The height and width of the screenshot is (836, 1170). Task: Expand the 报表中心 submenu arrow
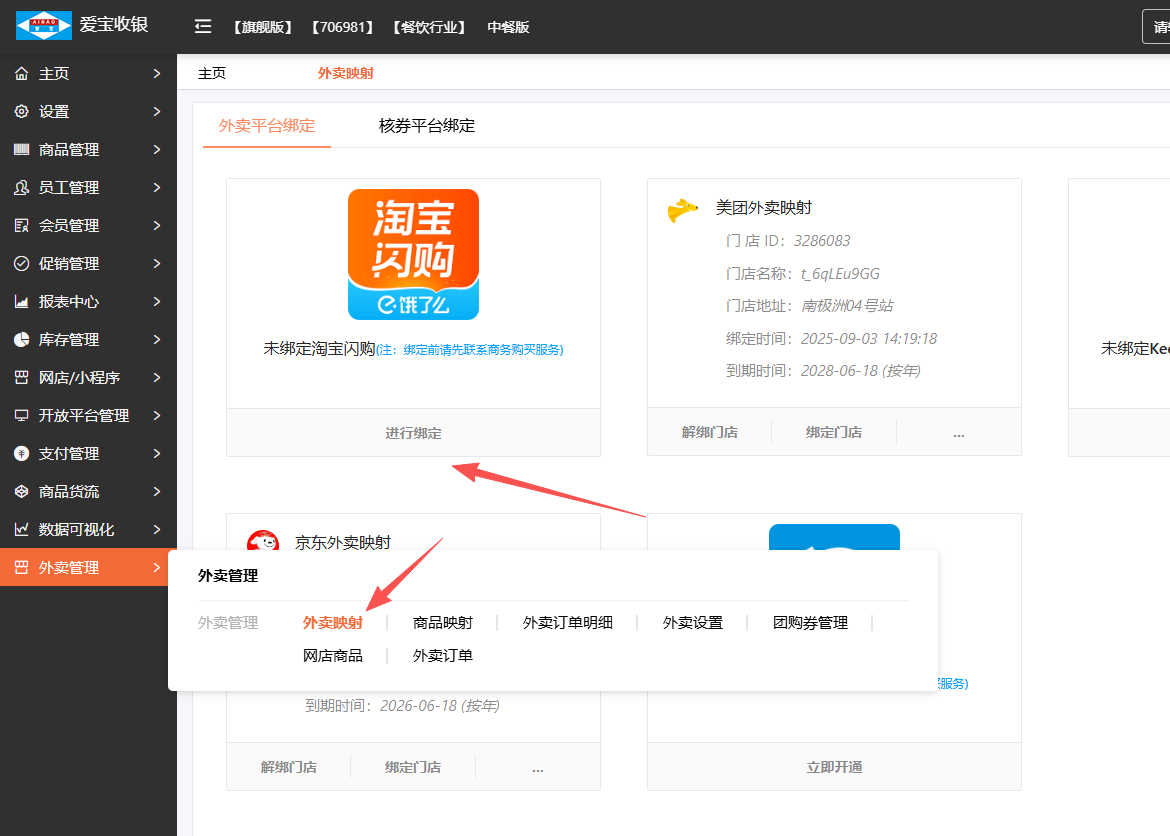coord(157,302)
